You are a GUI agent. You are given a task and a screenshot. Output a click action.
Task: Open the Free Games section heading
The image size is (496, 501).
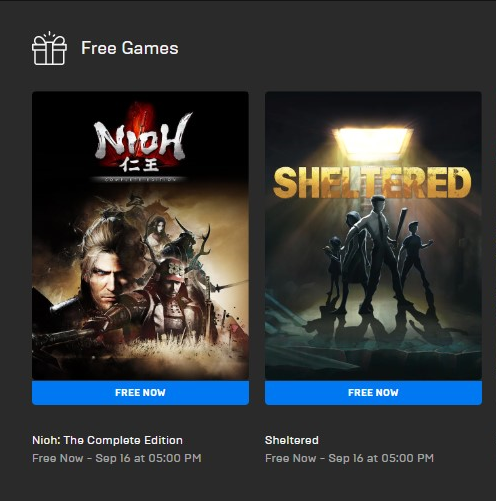(130, 48)
